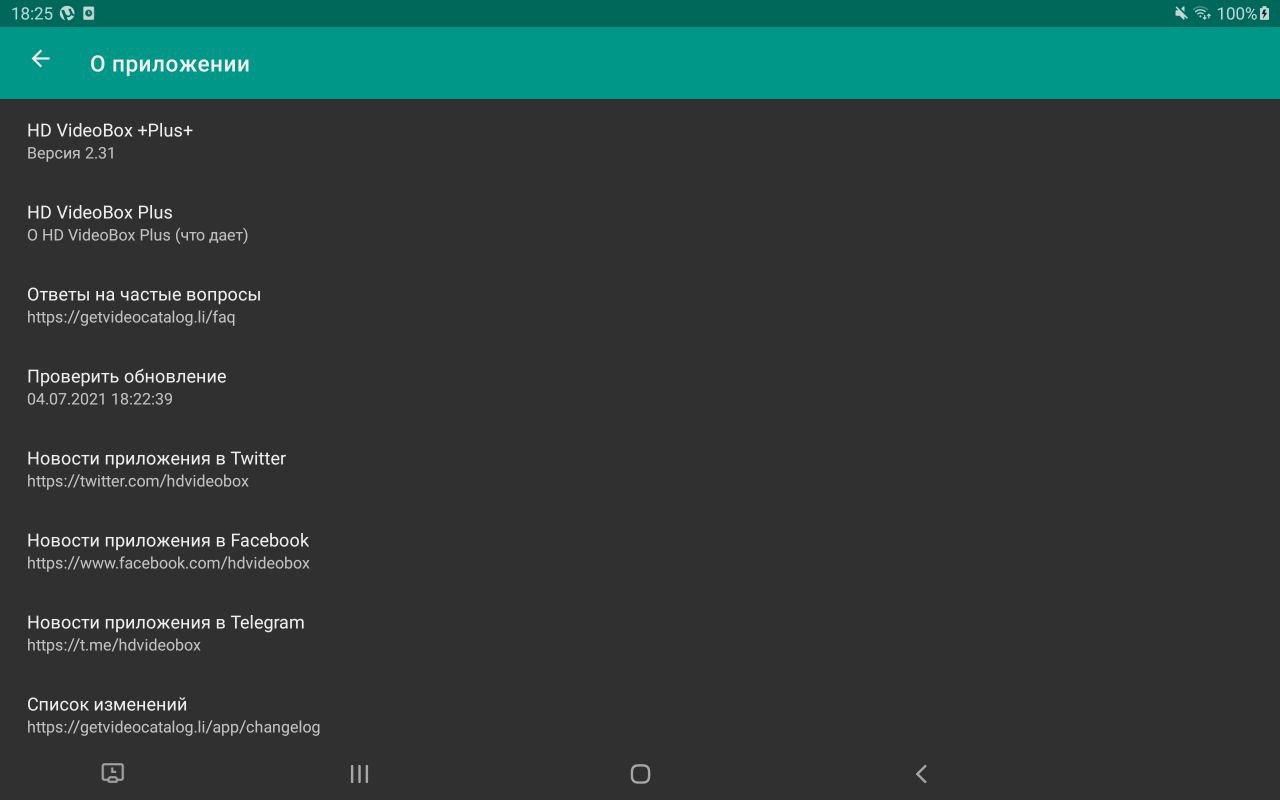The image size is (1280, 800).
Task: Tap the getvideocatalog.li/app/changelog URL text
Action: click(x=174, y=727)
